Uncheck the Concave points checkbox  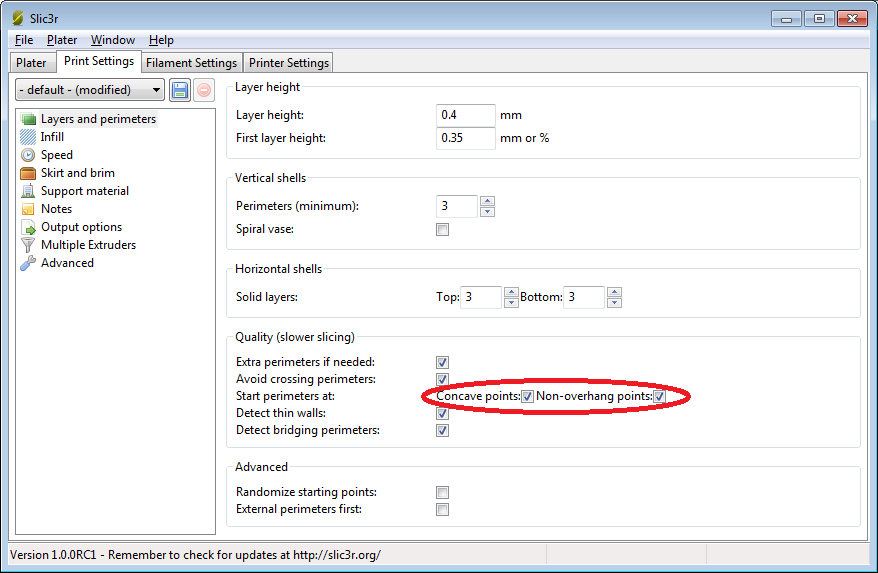click(x=527, y=397)
